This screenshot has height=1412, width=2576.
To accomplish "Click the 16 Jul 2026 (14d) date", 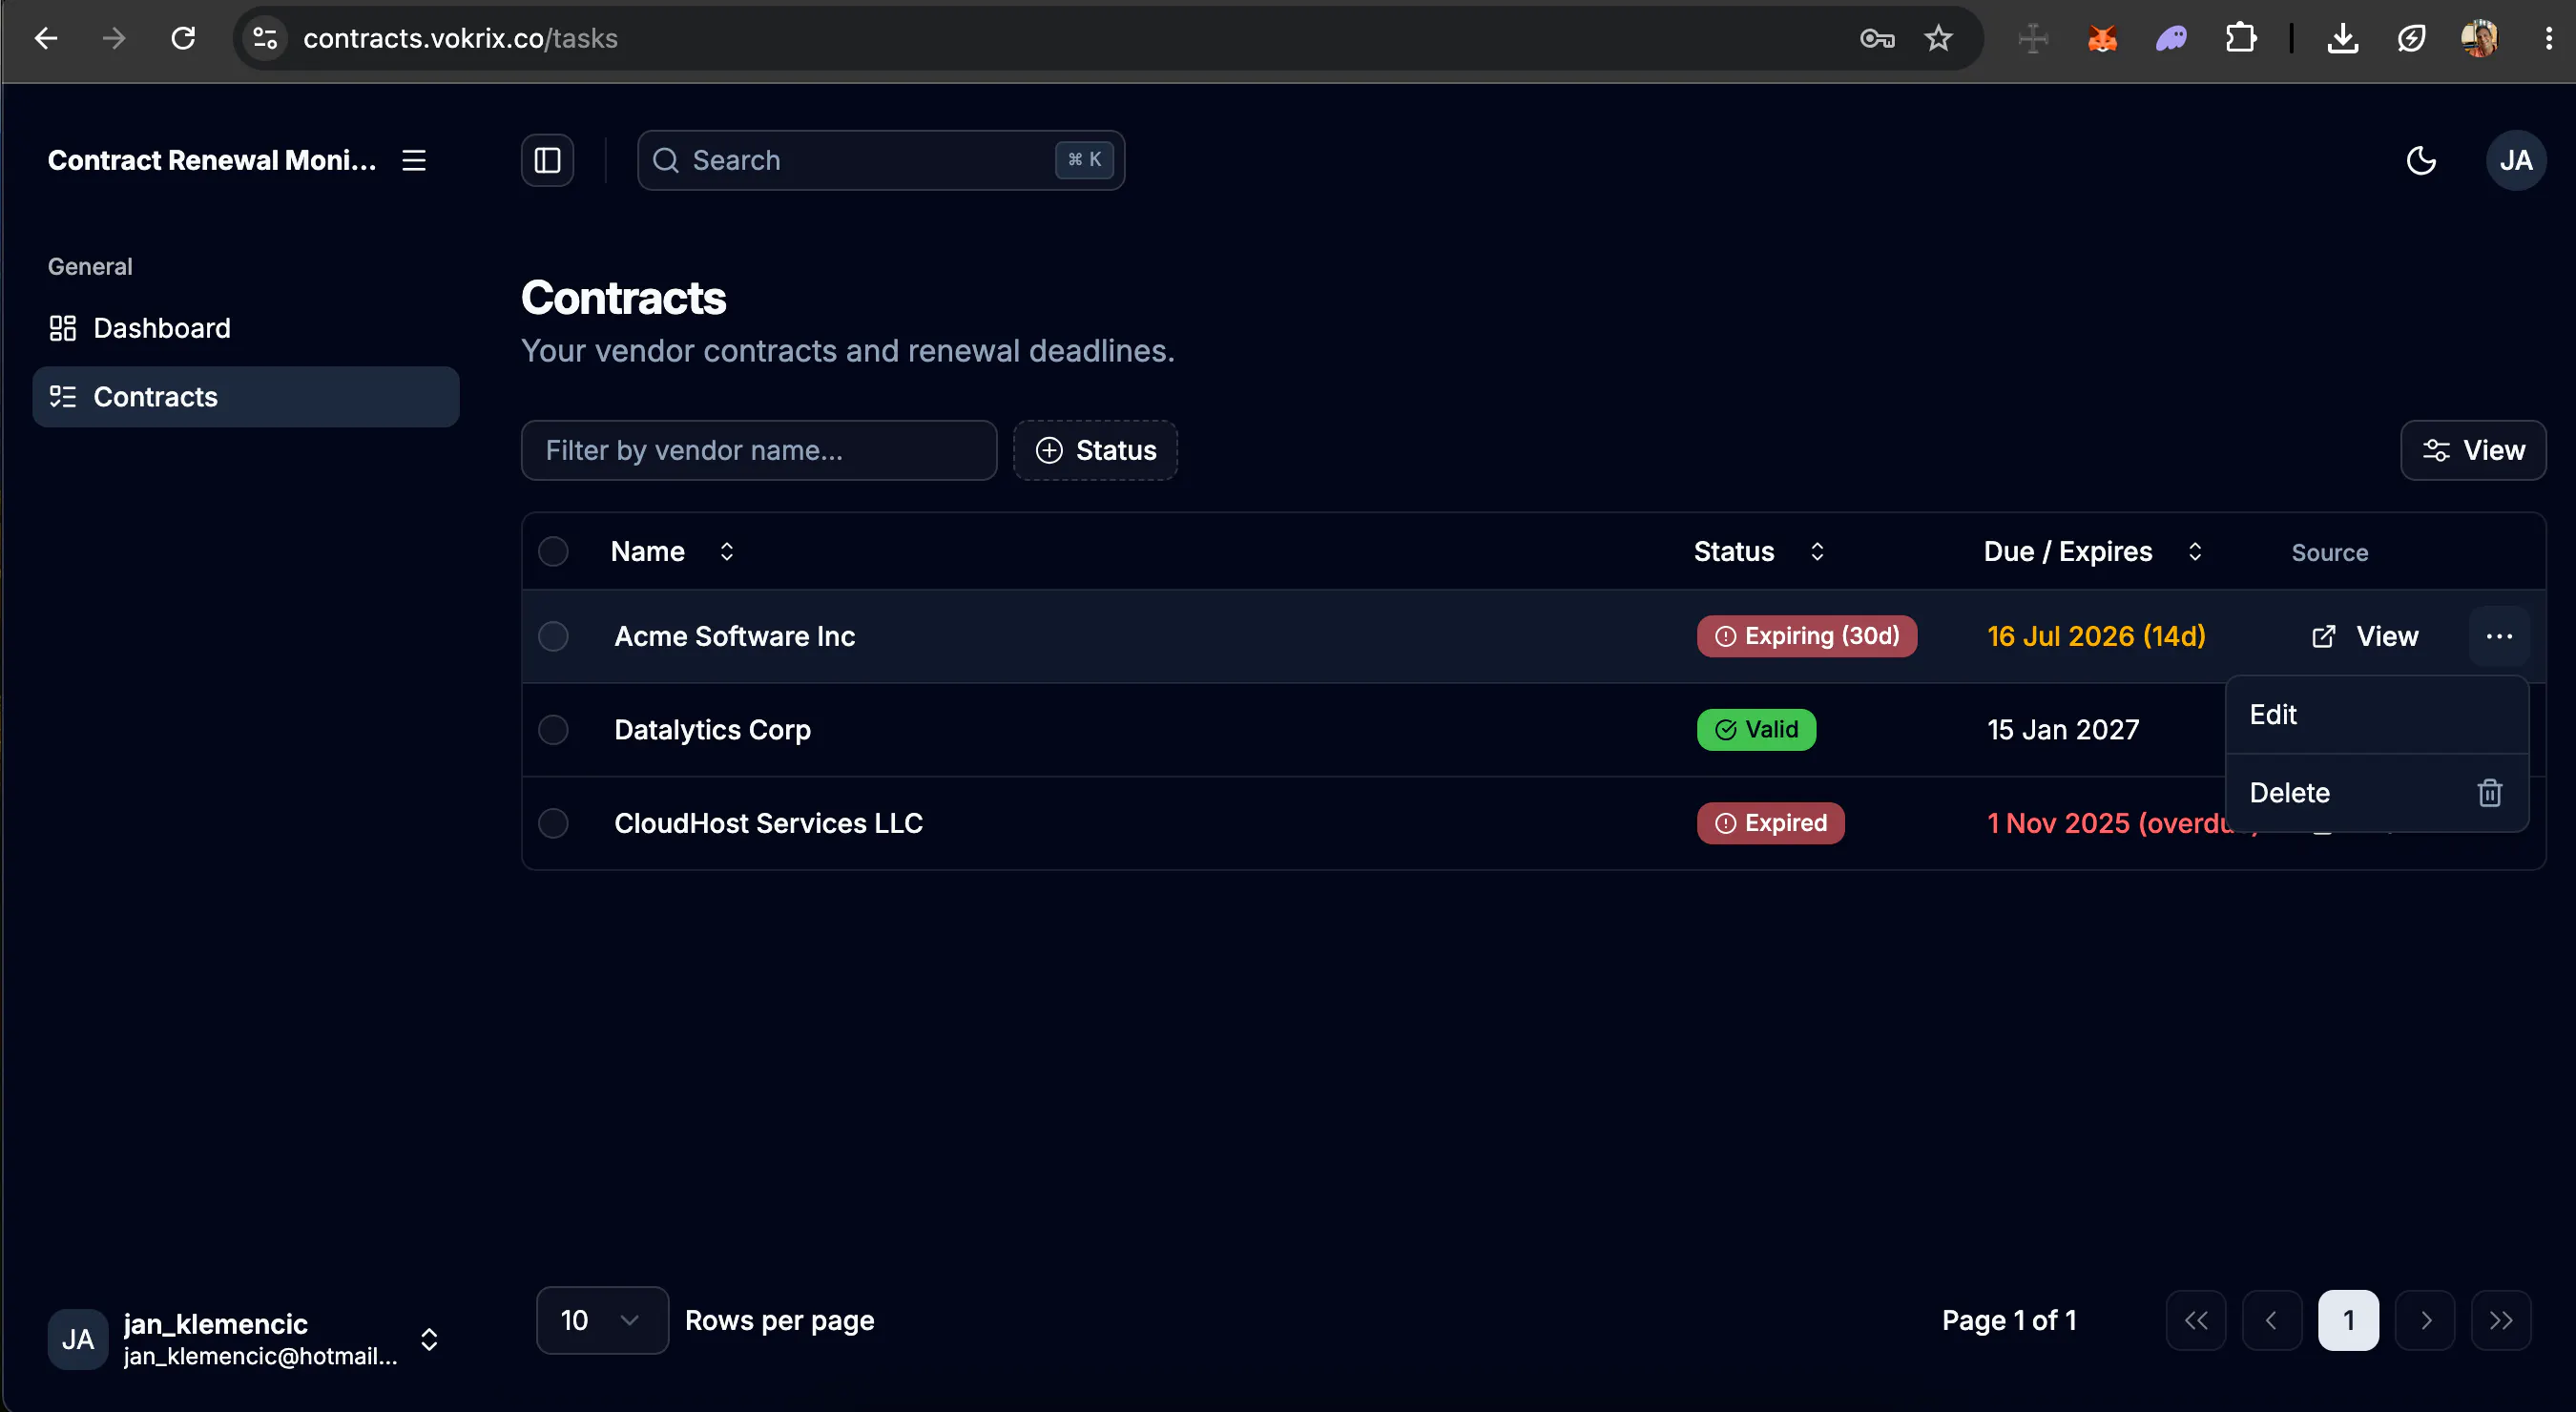I will pyautogui.click(x=2096, y=636).
